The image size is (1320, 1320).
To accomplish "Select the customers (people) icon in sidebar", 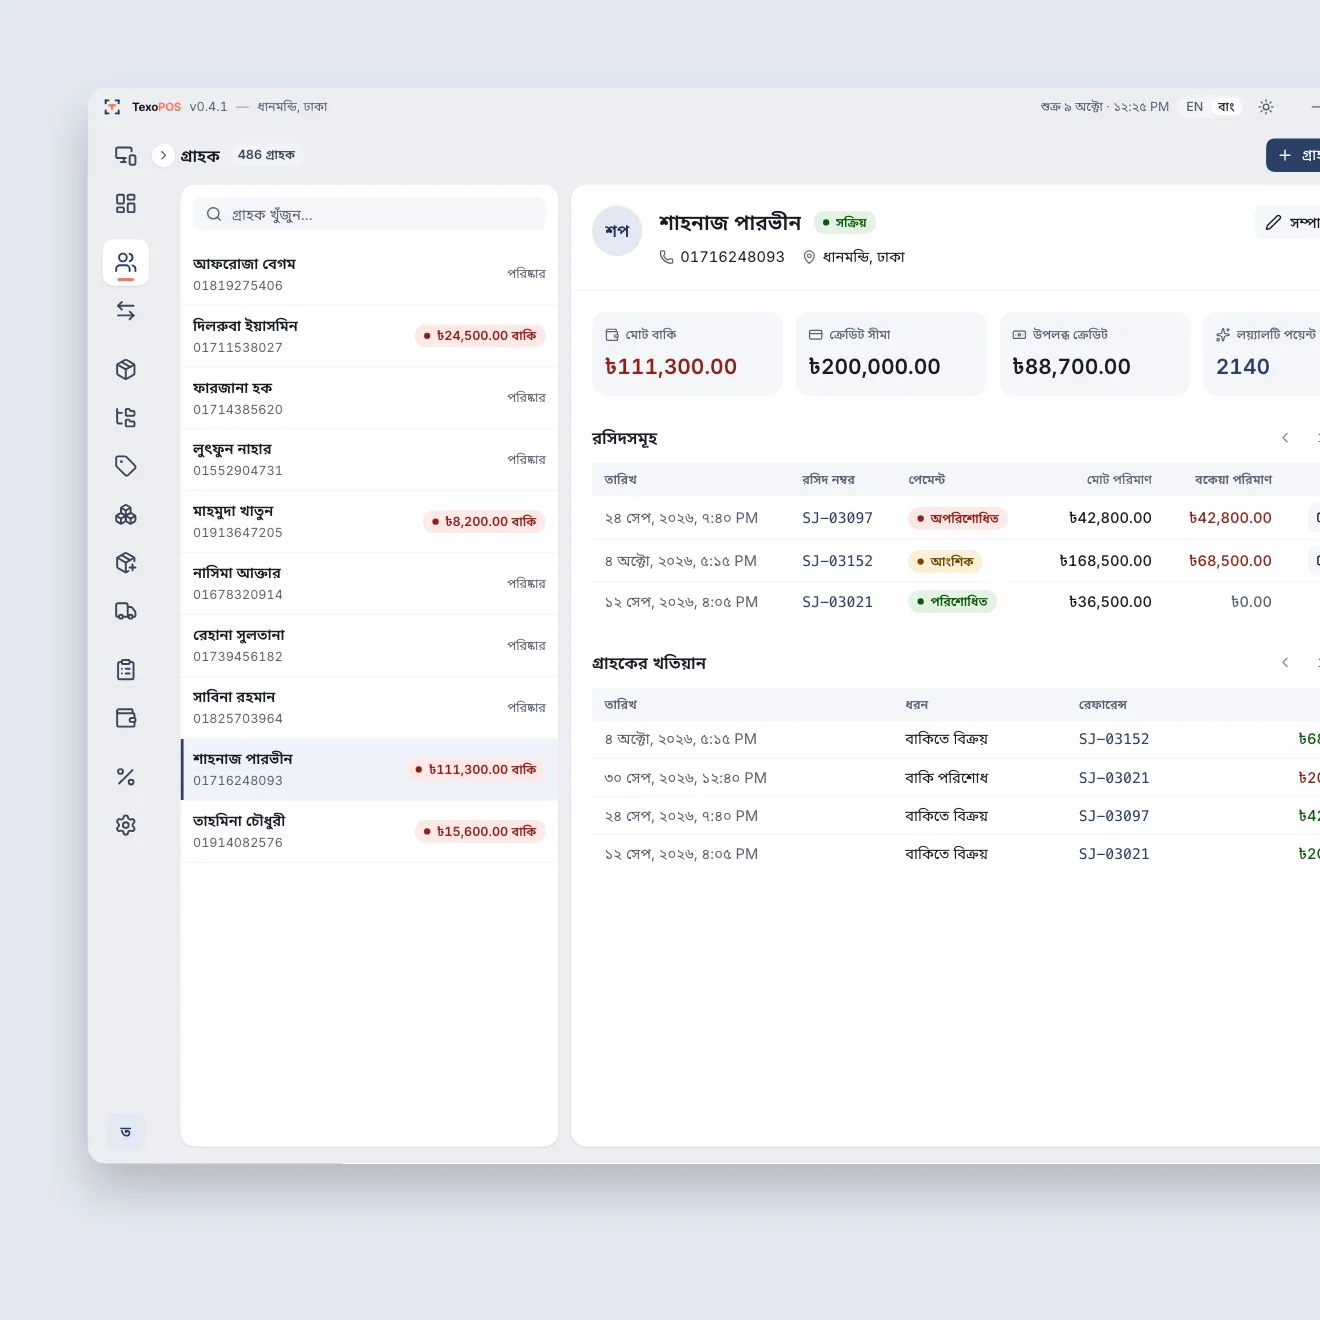I will point(126,263).
